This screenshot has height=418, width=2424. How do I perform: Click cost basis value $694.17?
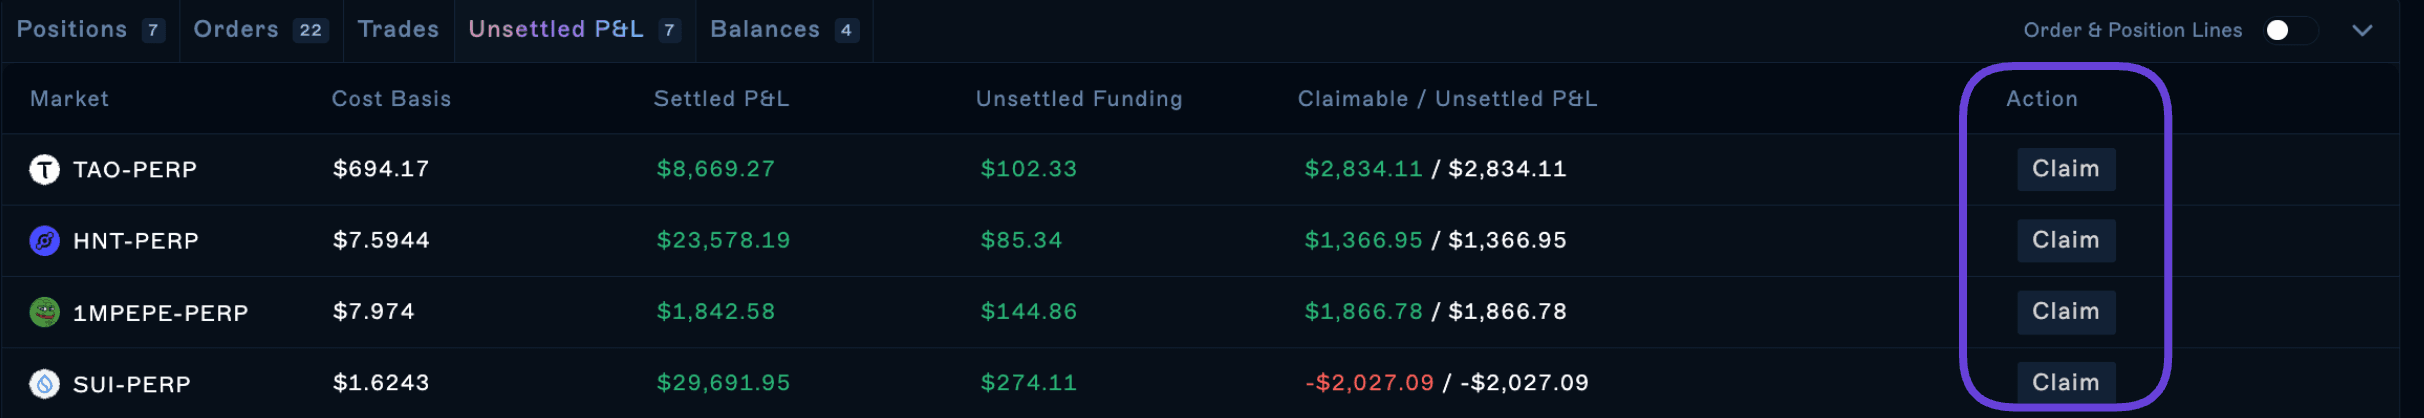[x=381, y=169]
